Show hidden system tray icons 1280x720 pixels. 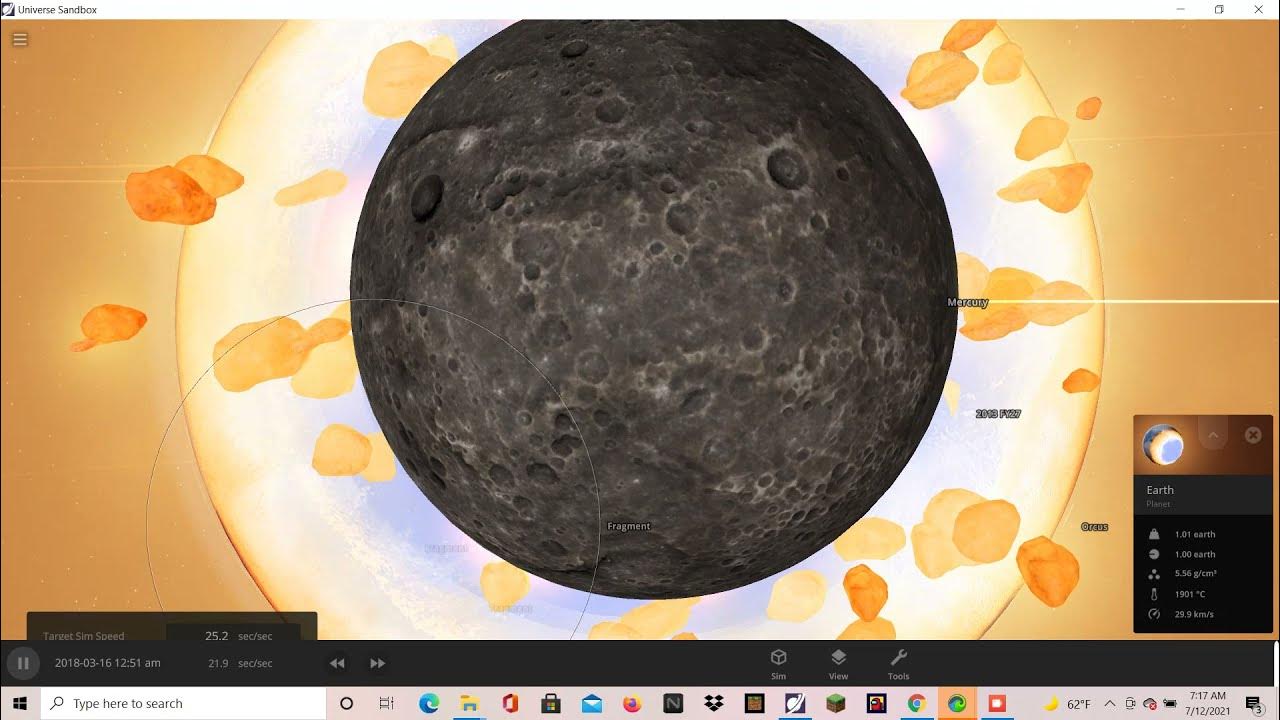pos(1110,704)
